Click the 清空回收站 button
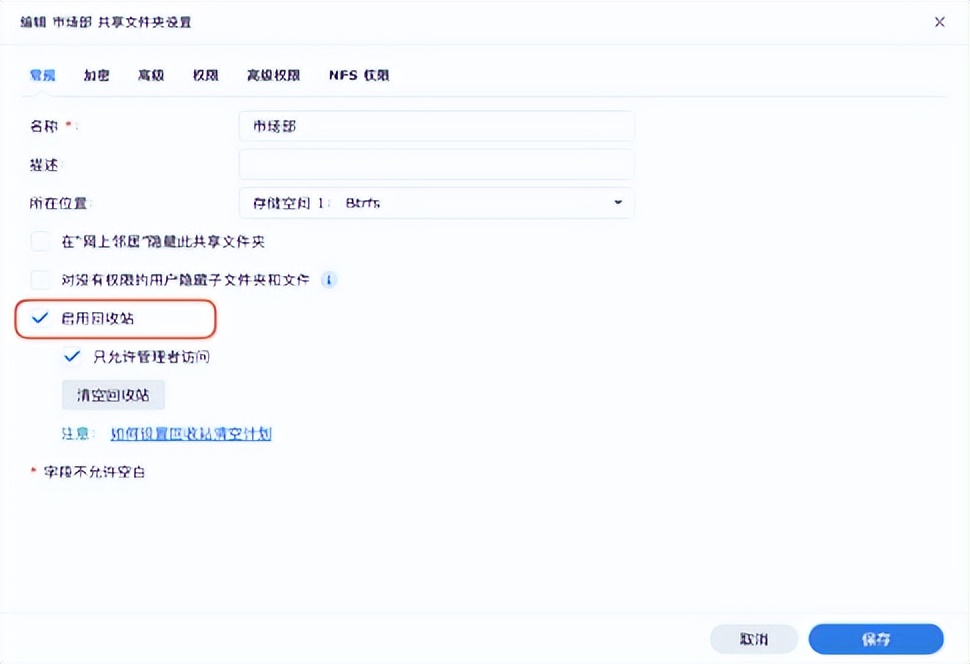Viewport: 970px width, 664px height. pos(112,394)
